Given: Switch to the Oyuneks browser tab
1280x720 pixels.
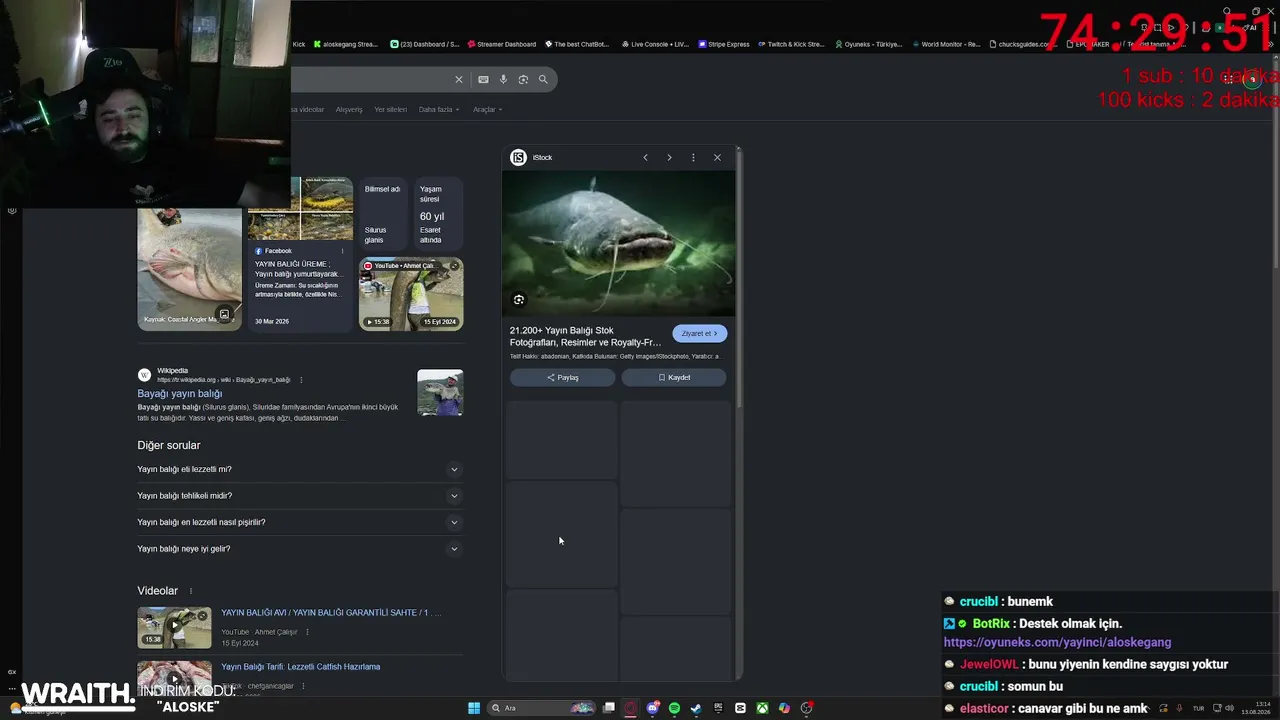Looking at the screenshot, I should [868, 44].
